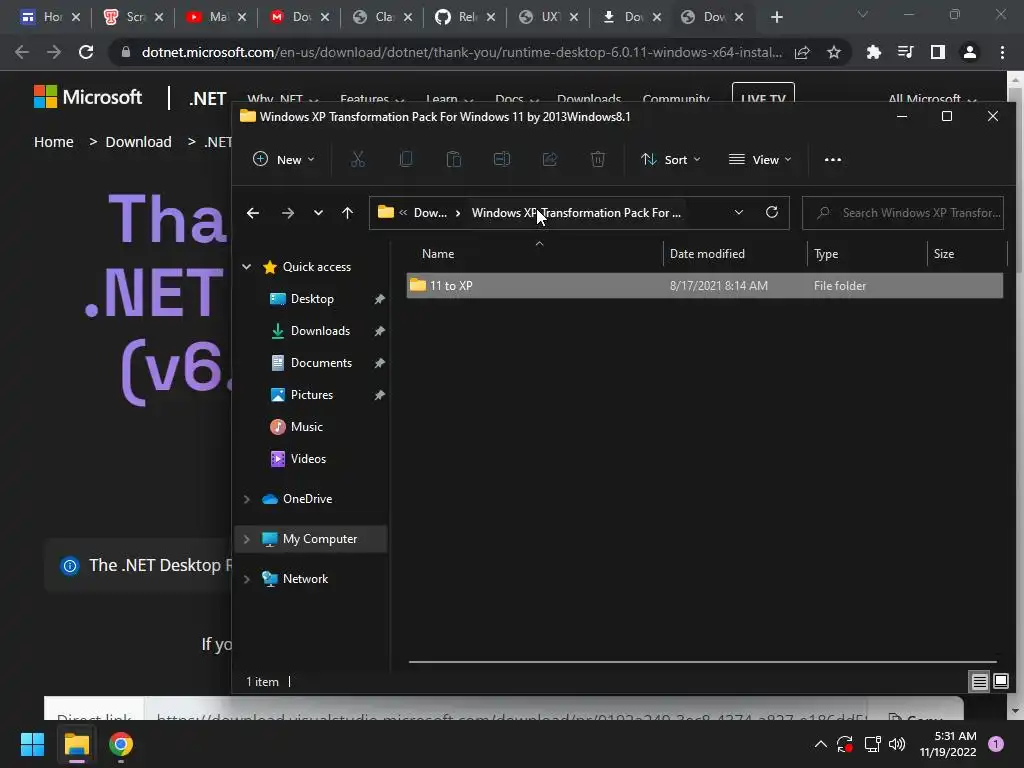Open clock and date notification area
The image size is (1024, 768).
pos(948,744)
